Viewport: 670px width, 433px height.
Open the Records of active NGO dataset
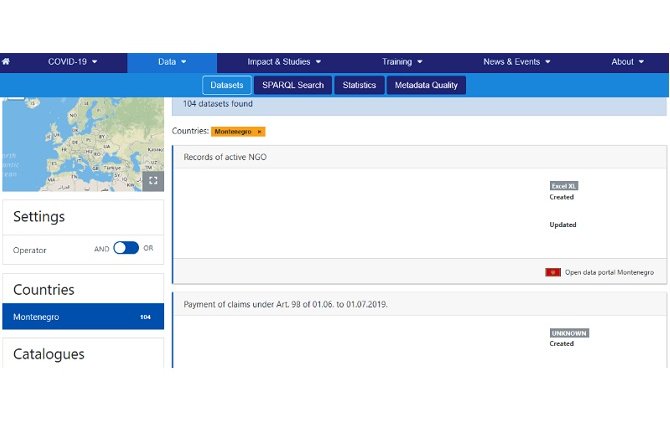[x=225, y=157]
